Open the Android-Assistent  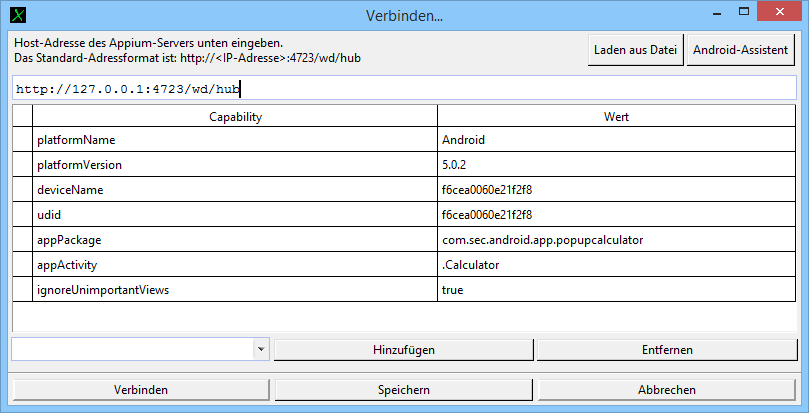point(741,50)
